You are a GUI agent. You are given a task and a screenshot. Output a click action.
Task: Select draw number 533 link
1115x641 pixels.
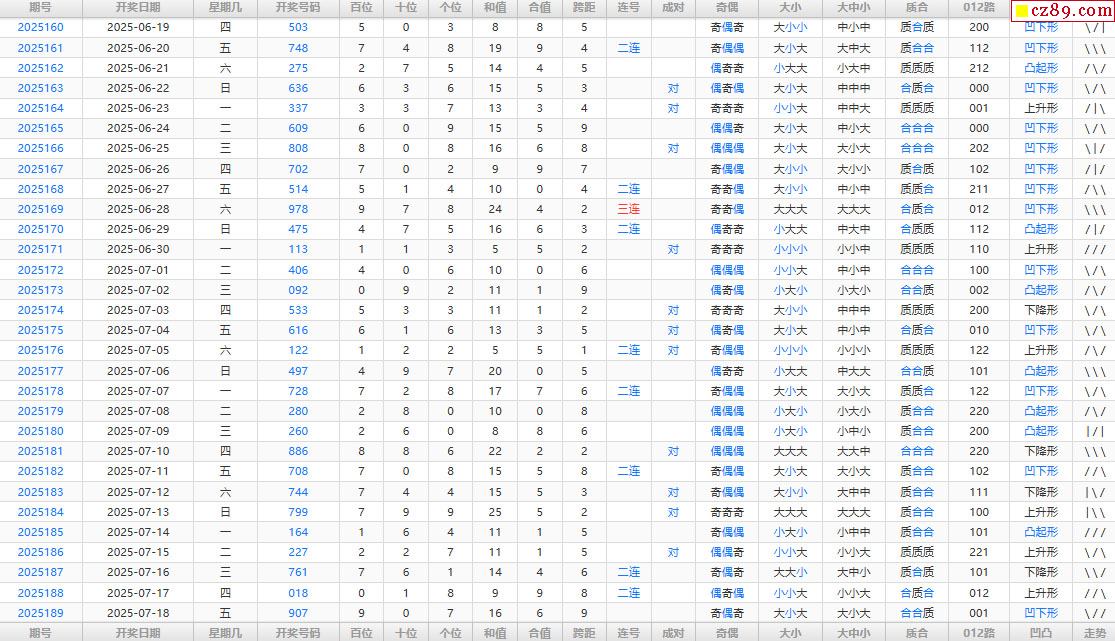click(x=298, y=310)
